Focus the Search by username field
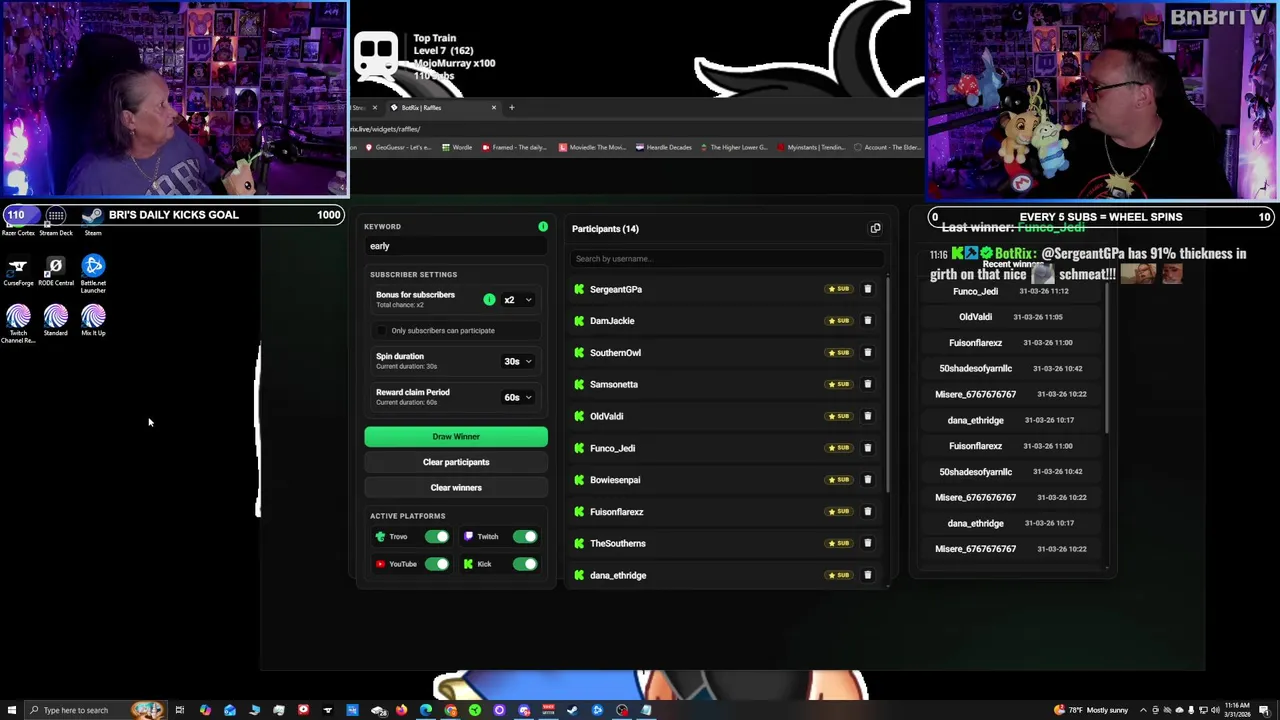 point(727,259)
